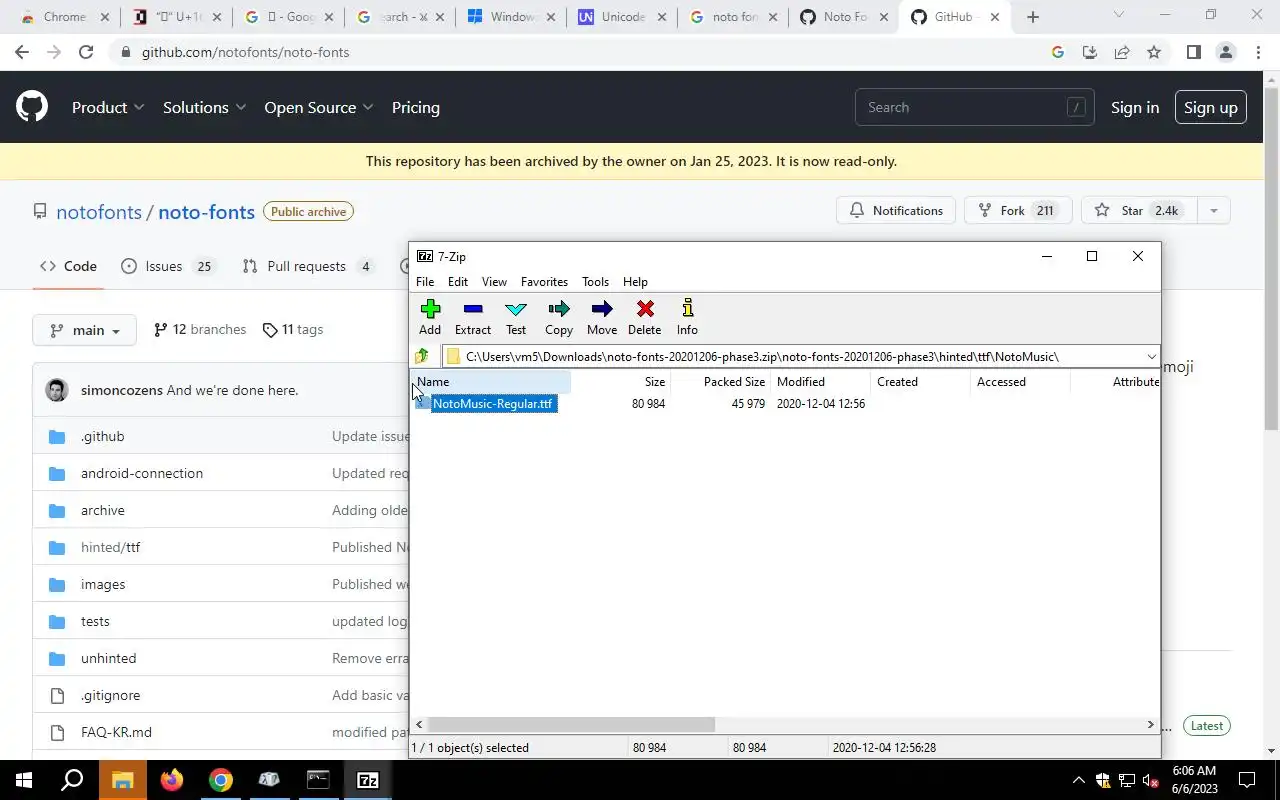Expand the Product dropdown on GitHub
The width and height of the screenshot is (1280, 800).
108,107
